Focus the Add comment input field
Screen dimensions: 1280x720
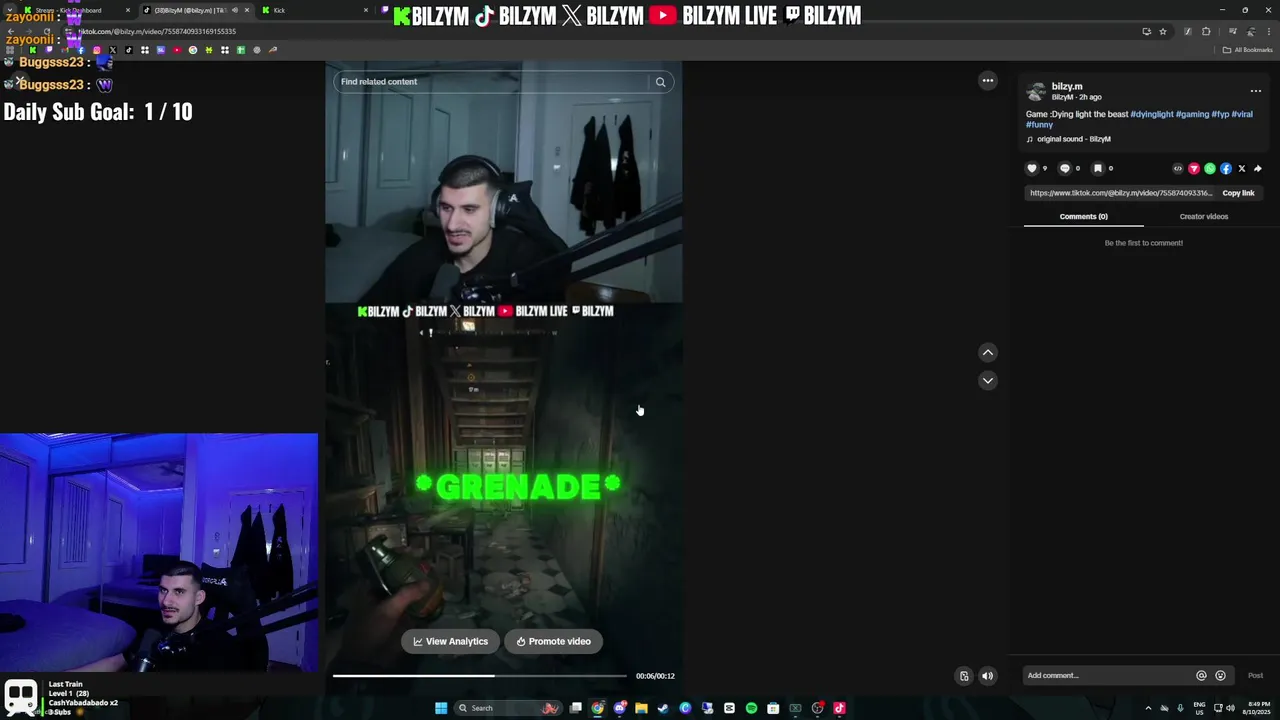click(1109, 675)
